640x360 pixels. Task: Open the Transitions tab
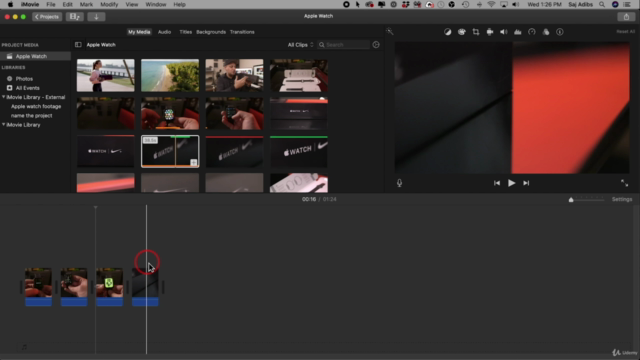coord(242,32)
